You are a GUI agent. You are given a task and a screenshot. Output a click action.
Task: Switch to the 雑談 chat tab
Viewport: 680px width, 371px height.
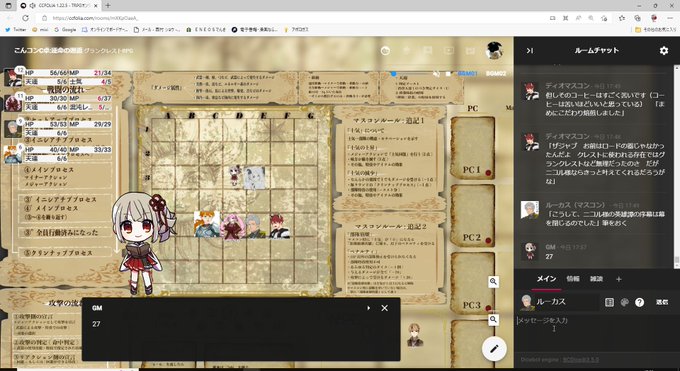coord(596,279)
